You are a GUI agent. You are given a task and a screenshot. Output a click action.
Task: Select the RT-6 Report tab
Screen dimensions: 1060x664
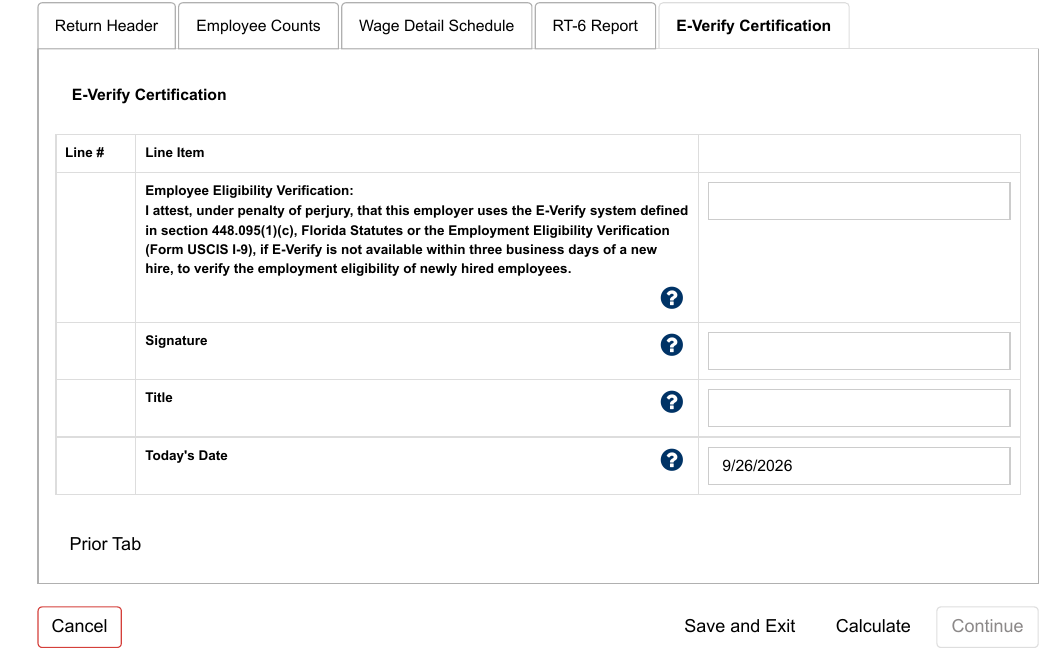point(595,26)
